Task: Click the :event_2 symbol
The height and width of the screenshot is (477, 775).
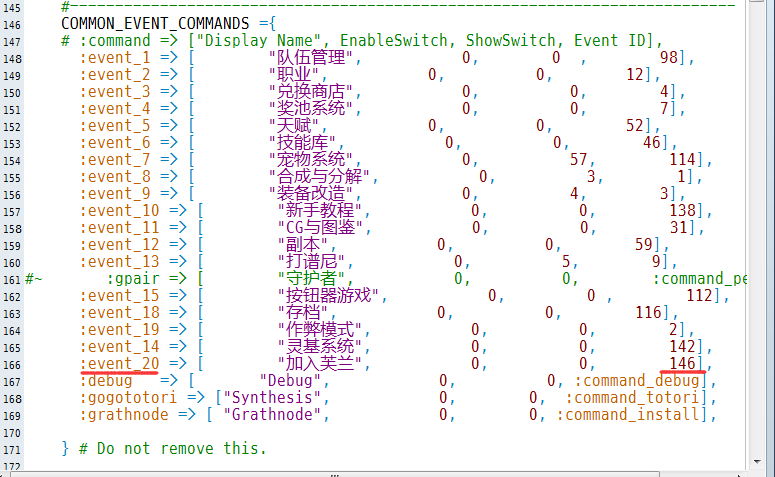Action: (115, 75)
